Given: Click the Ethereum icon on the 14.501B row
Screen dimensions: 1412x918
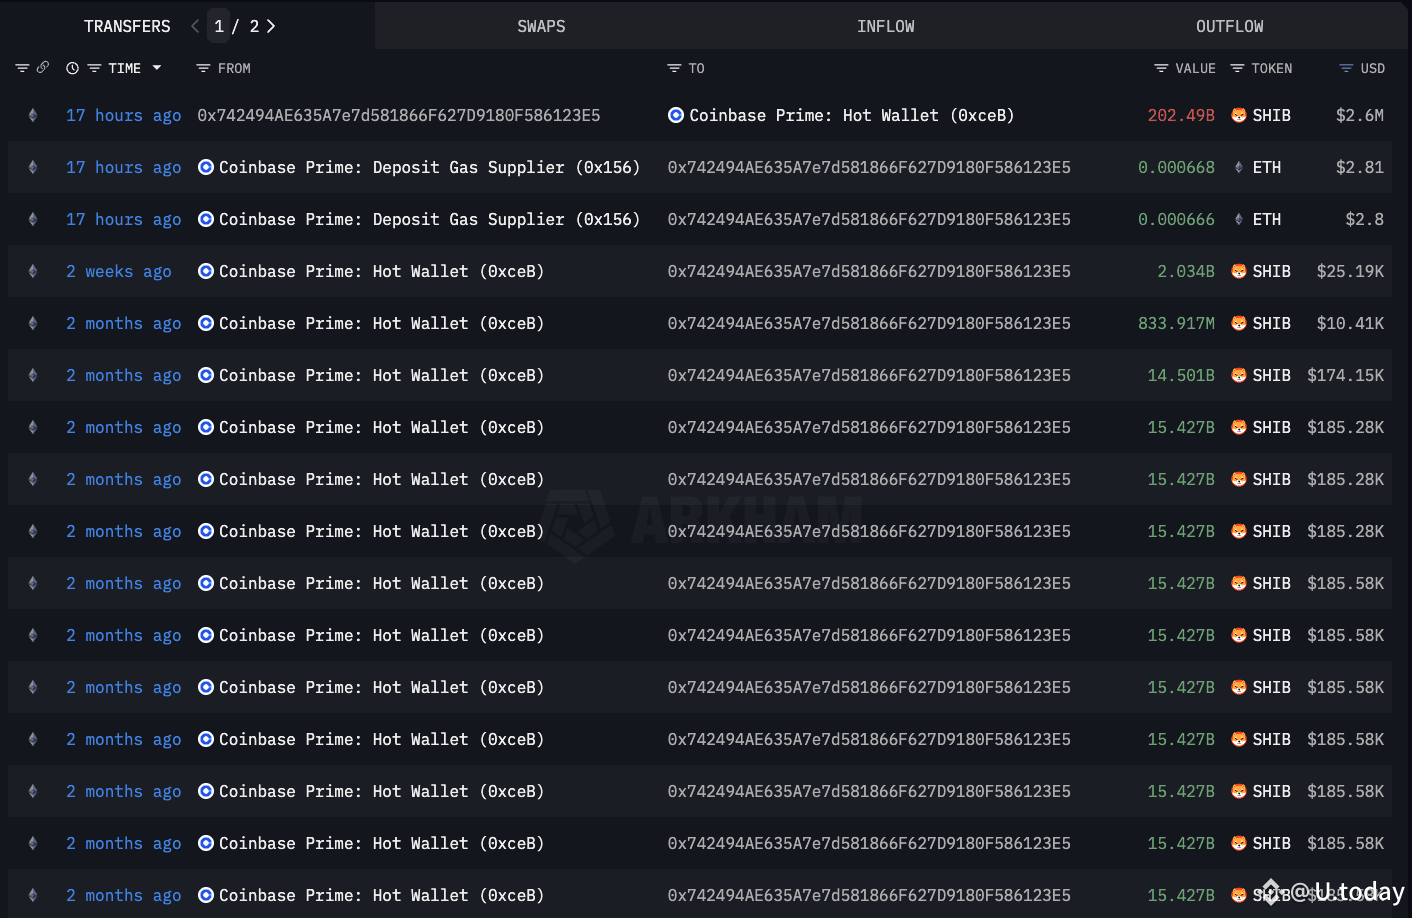Looking at the screenshot, I should (33, 375).
